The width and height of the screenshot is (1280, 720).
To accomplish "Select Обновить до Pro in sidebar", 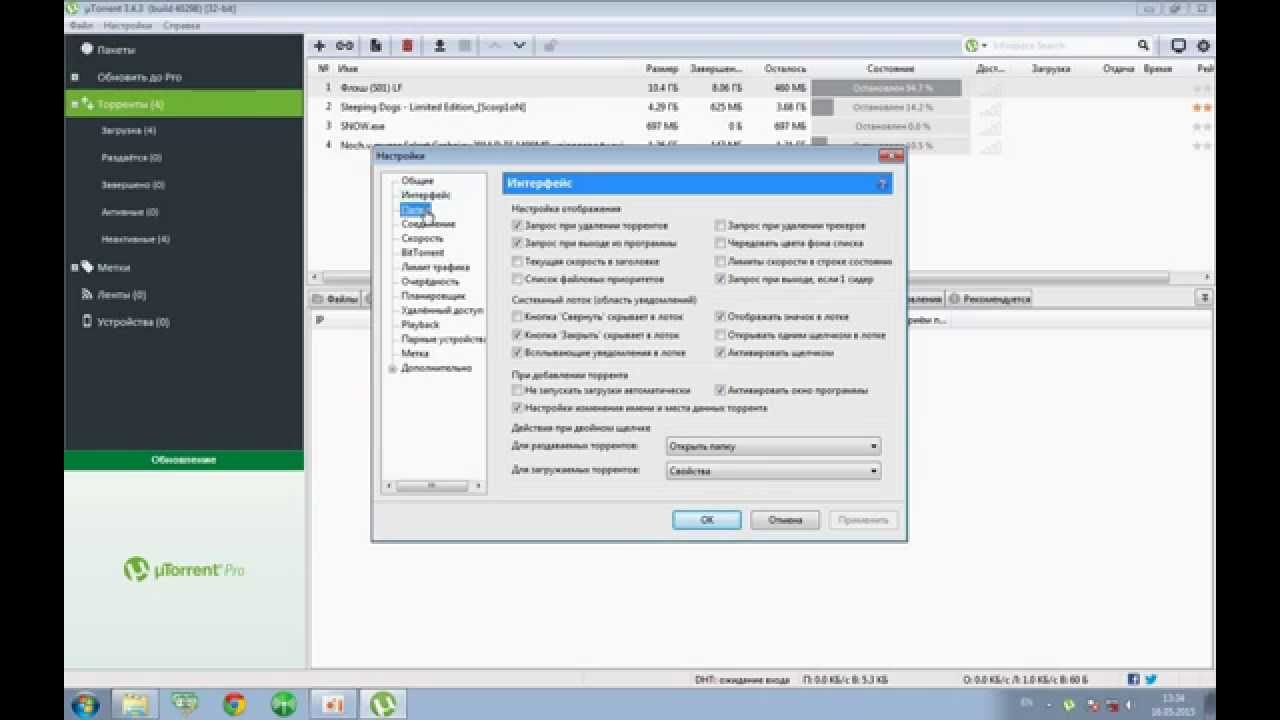I will [x=139, y=77].
